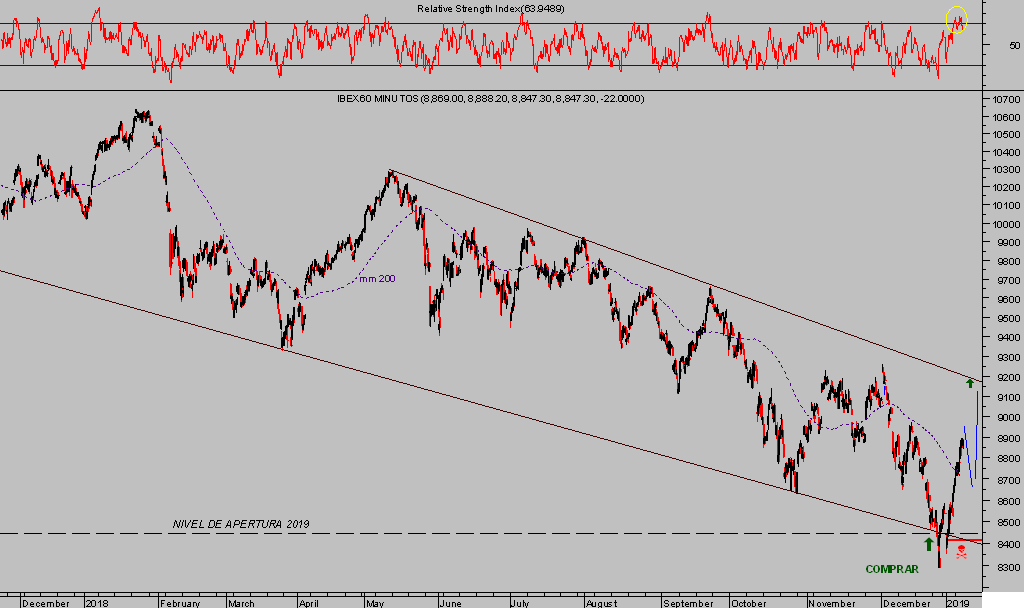The width and height of the screenshot is (1024, 608).
Task: Click the July time axis label
Action: pyautogui.click(x=520, y=603)
